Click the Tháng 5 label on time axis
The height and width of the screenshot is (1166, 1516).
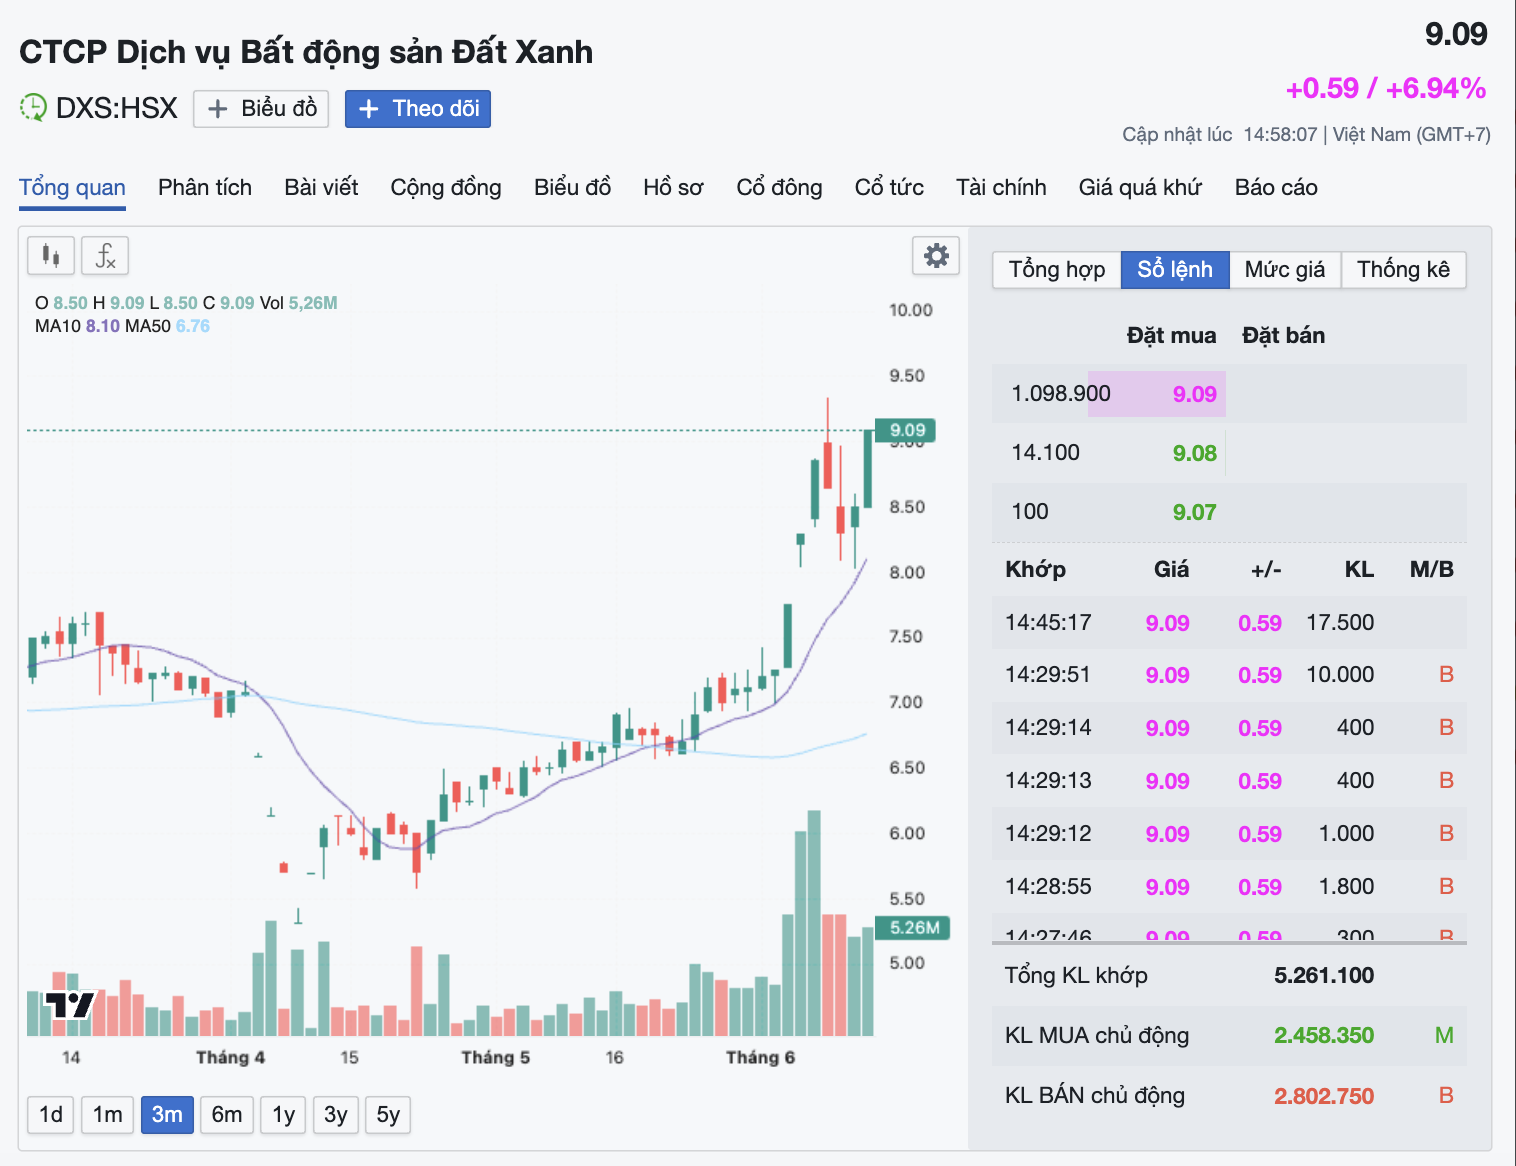pos(495,1058)
